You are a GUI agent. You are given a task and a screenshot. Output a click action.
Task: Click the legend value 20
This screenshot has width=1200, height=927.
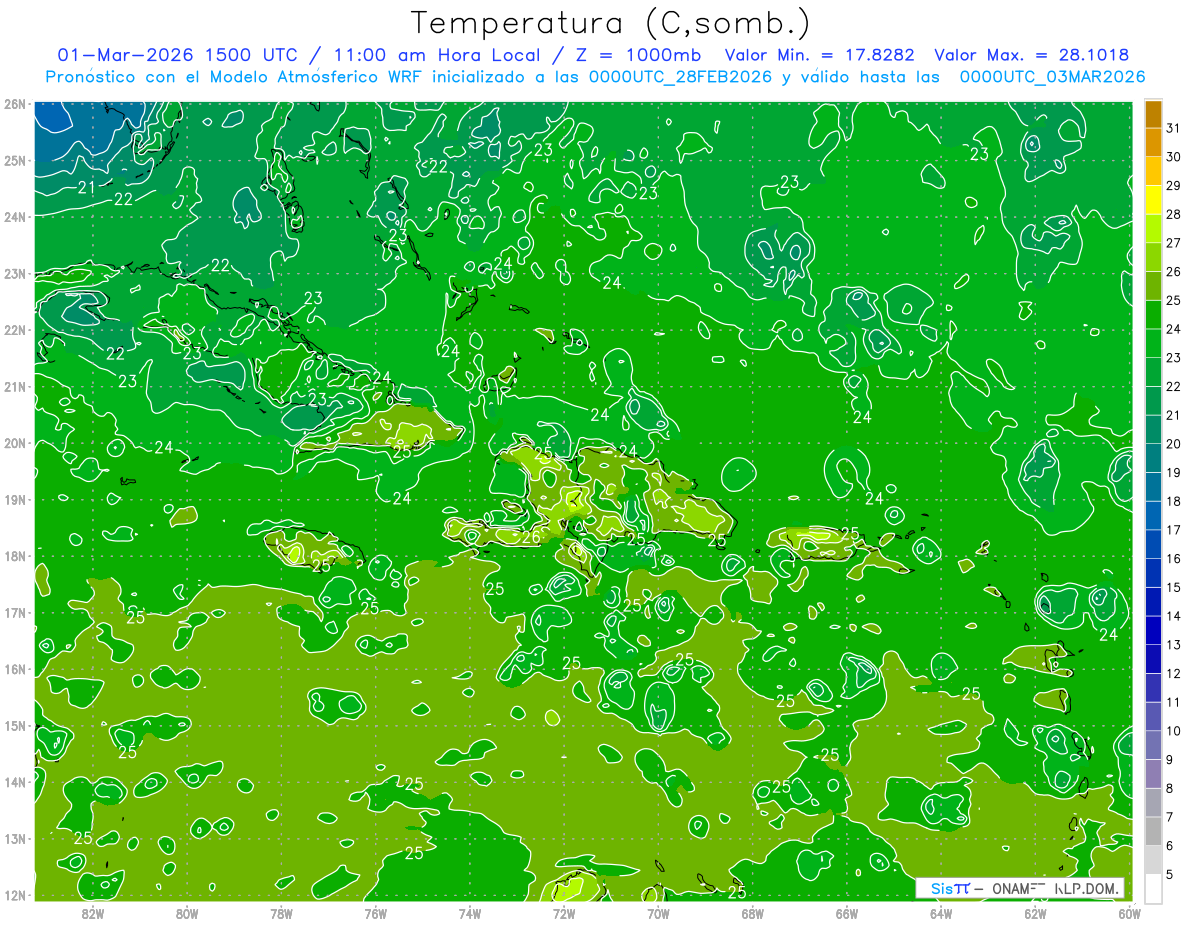[1173, 444]
